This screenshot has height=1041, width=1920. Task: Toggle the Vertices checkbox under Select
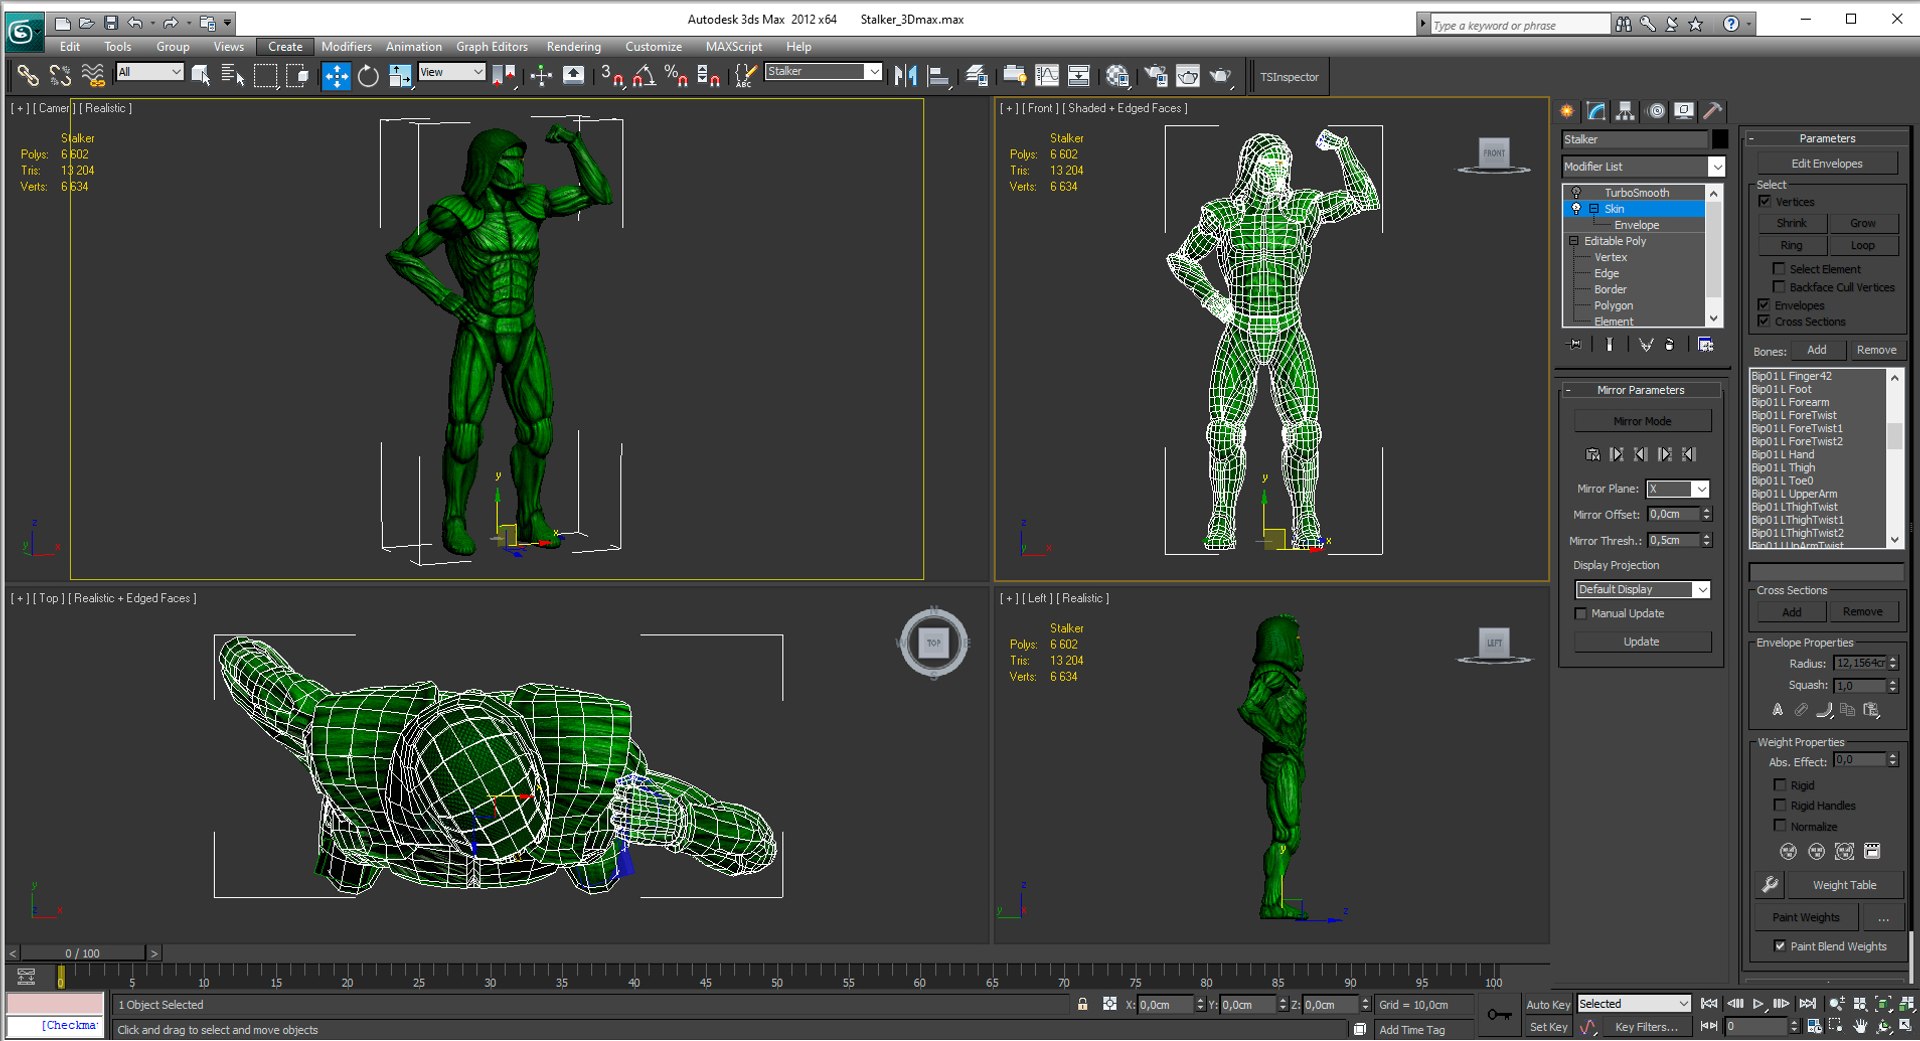[x=1765, y=202]
